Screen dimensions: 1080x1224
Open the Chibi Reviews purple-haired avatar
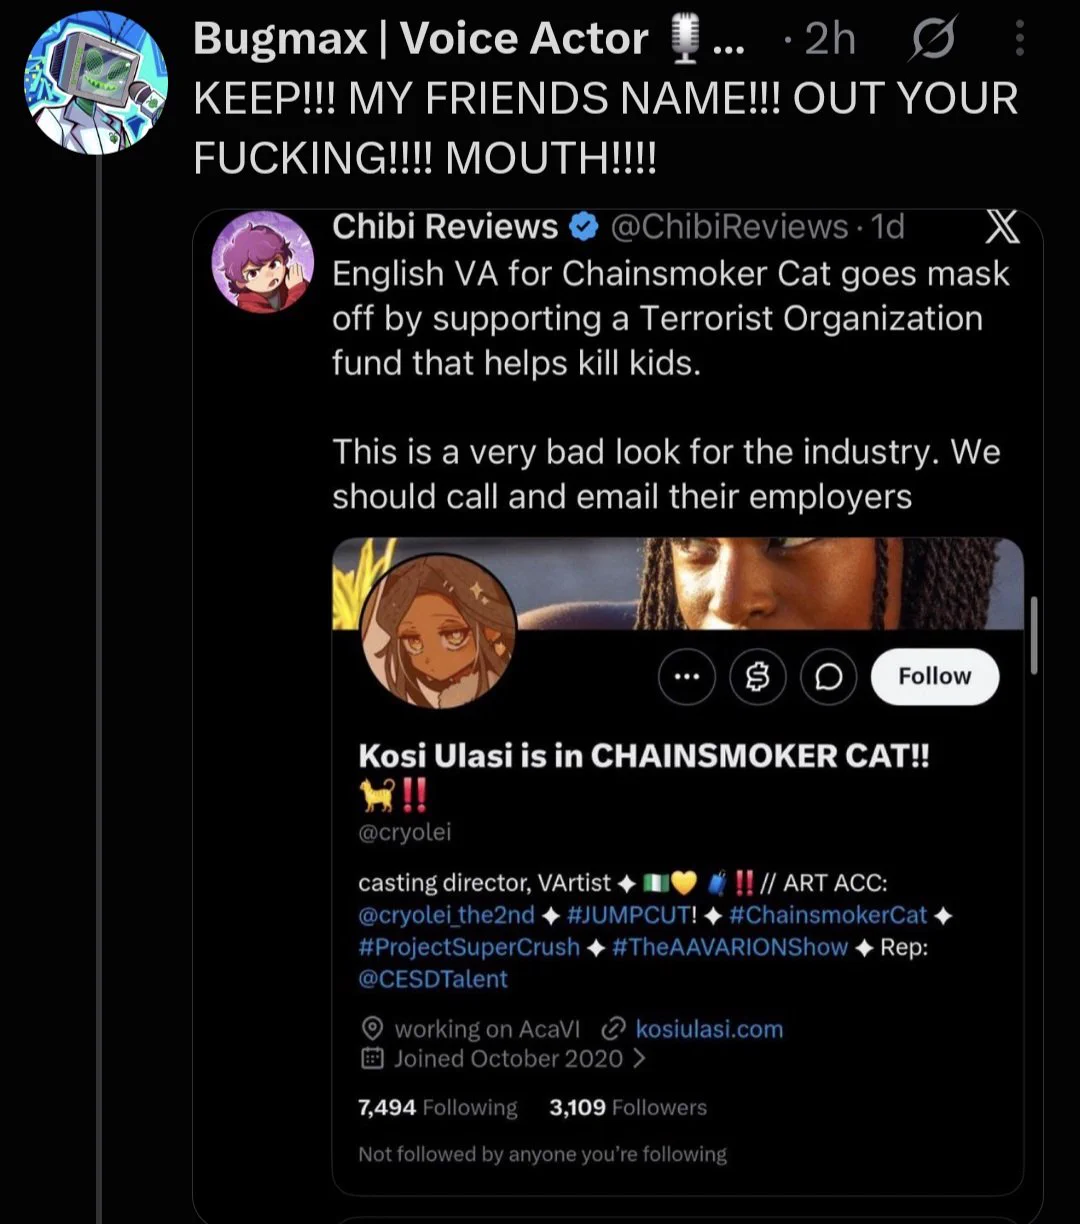click(263, 262)
